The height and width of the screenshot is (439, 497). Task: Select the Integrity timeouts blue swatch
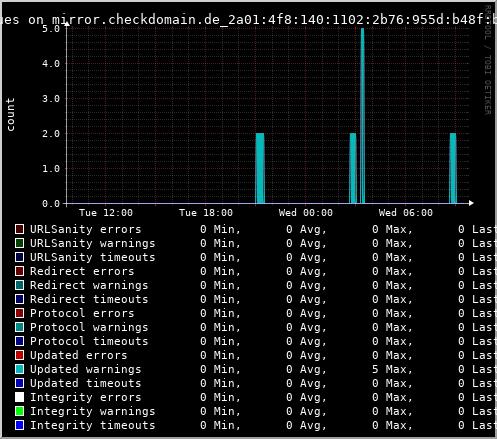pyautogui.click(x=19, y=425)
